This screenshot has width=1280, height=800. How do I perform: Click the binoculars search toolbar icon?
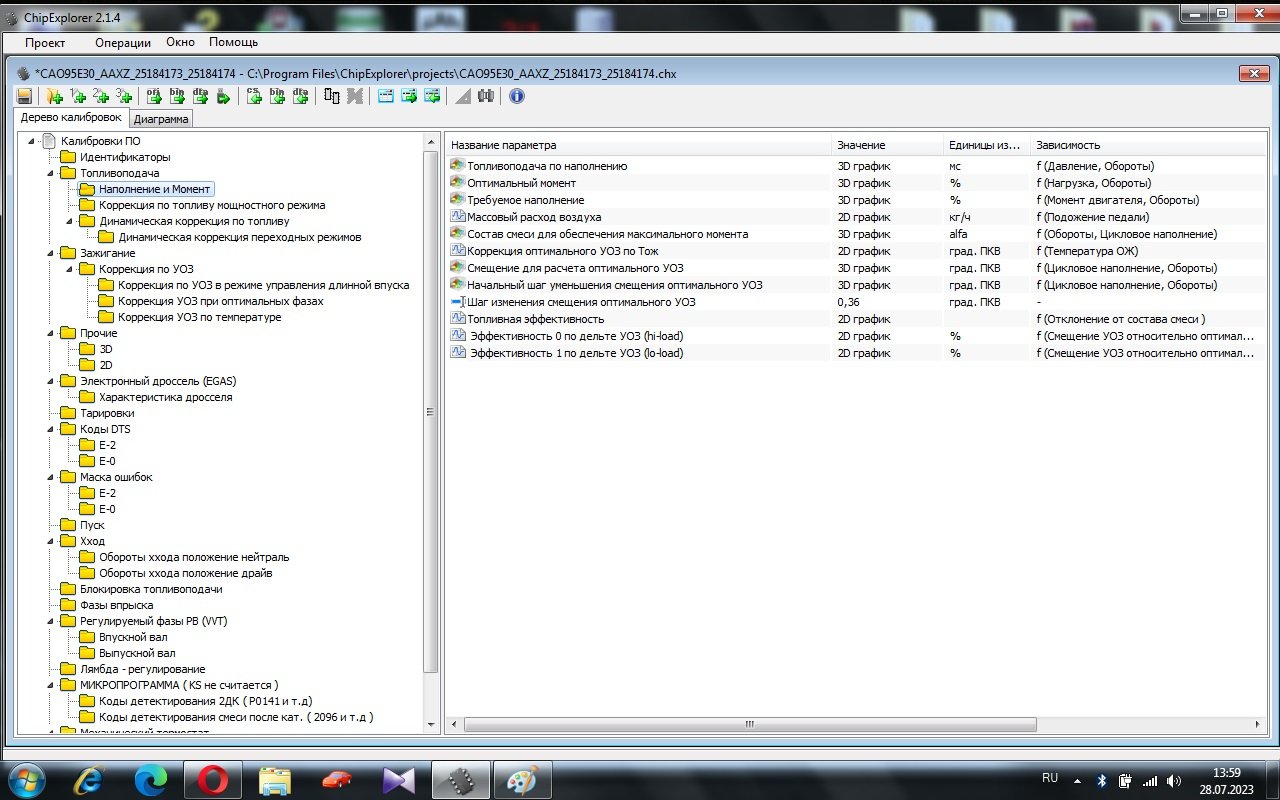(486, 96)
